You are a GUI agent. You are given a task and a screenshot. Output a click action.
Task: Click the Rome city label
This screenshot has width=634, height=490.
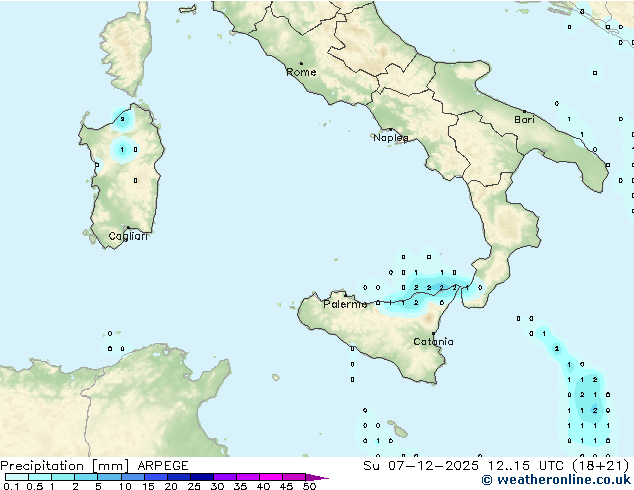pos(301,72)
